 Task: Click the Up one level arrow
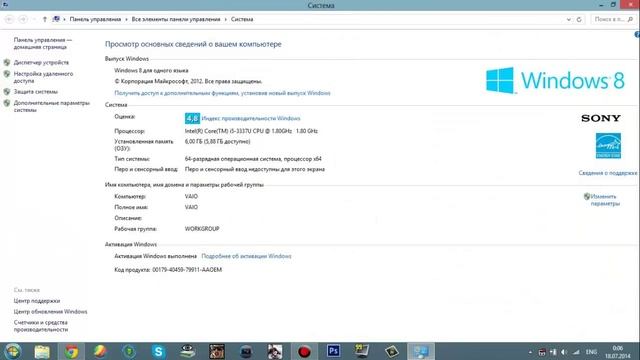click(x=44, y=19)
